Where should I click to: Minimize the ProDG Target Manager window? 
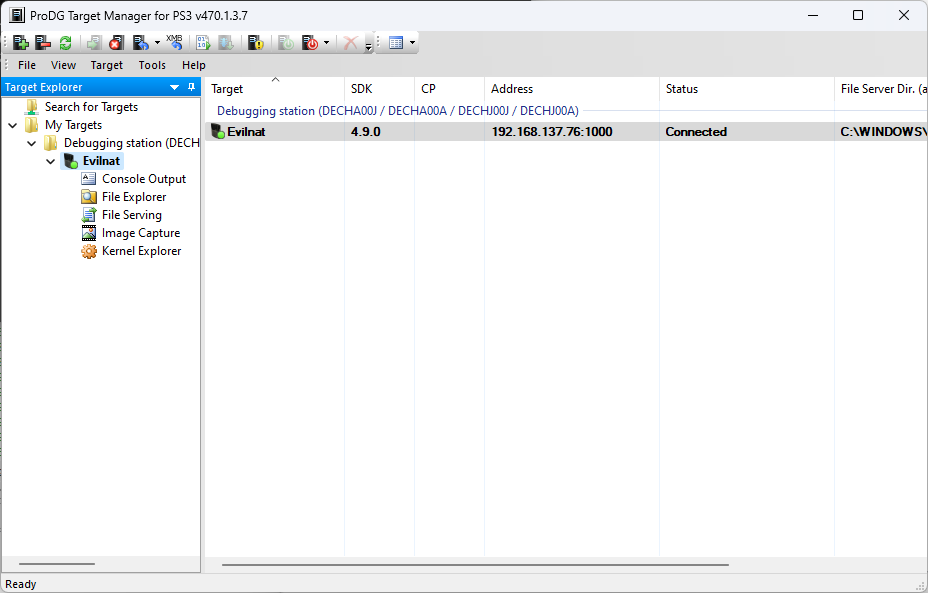pos(813,15)
